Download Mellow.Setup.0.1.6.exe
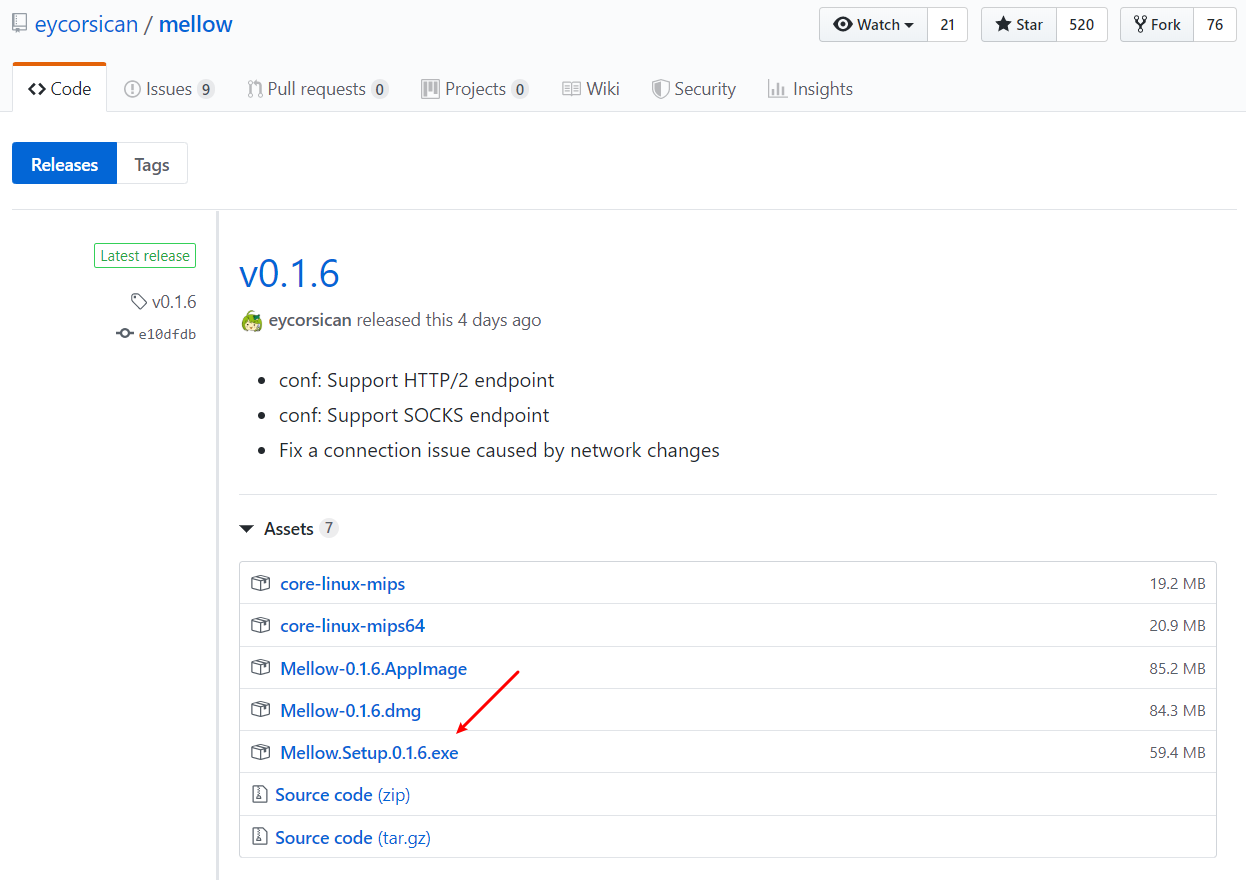Viewport: 1246px width, 880px height. (x=369, y=753)
